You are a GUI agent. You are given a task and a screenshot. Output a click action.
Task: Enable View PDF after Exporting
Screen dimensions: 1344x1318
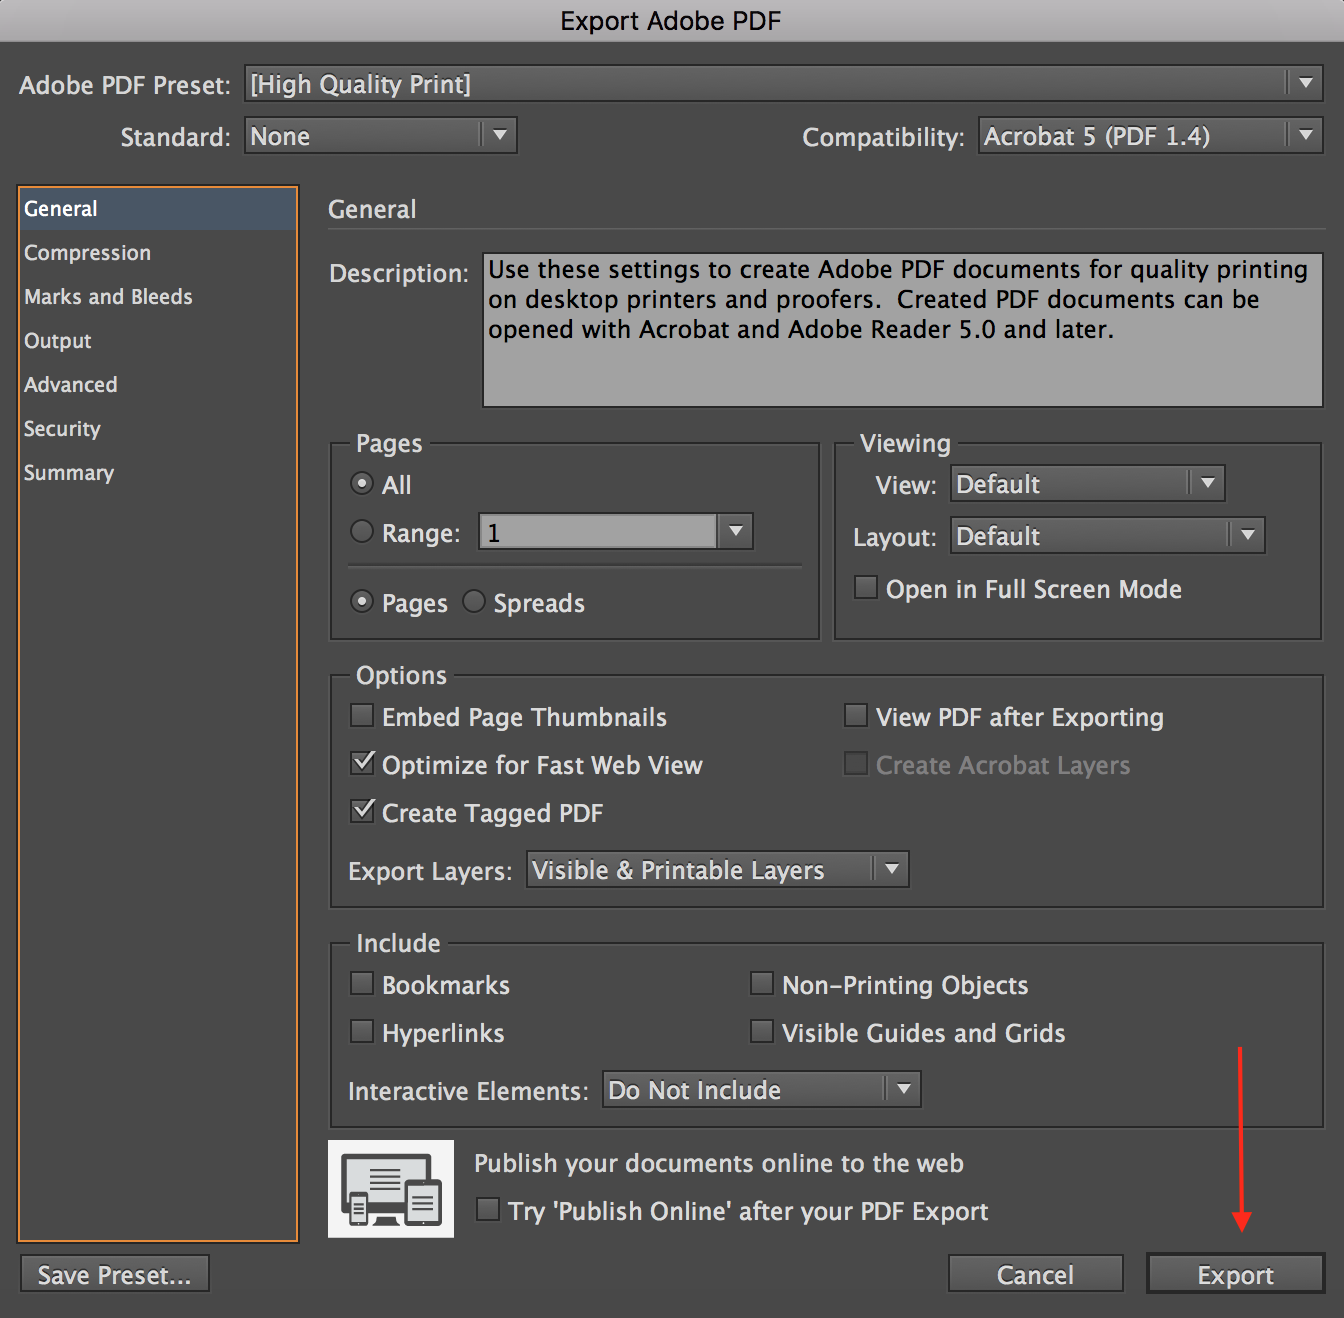pos(856,716)
